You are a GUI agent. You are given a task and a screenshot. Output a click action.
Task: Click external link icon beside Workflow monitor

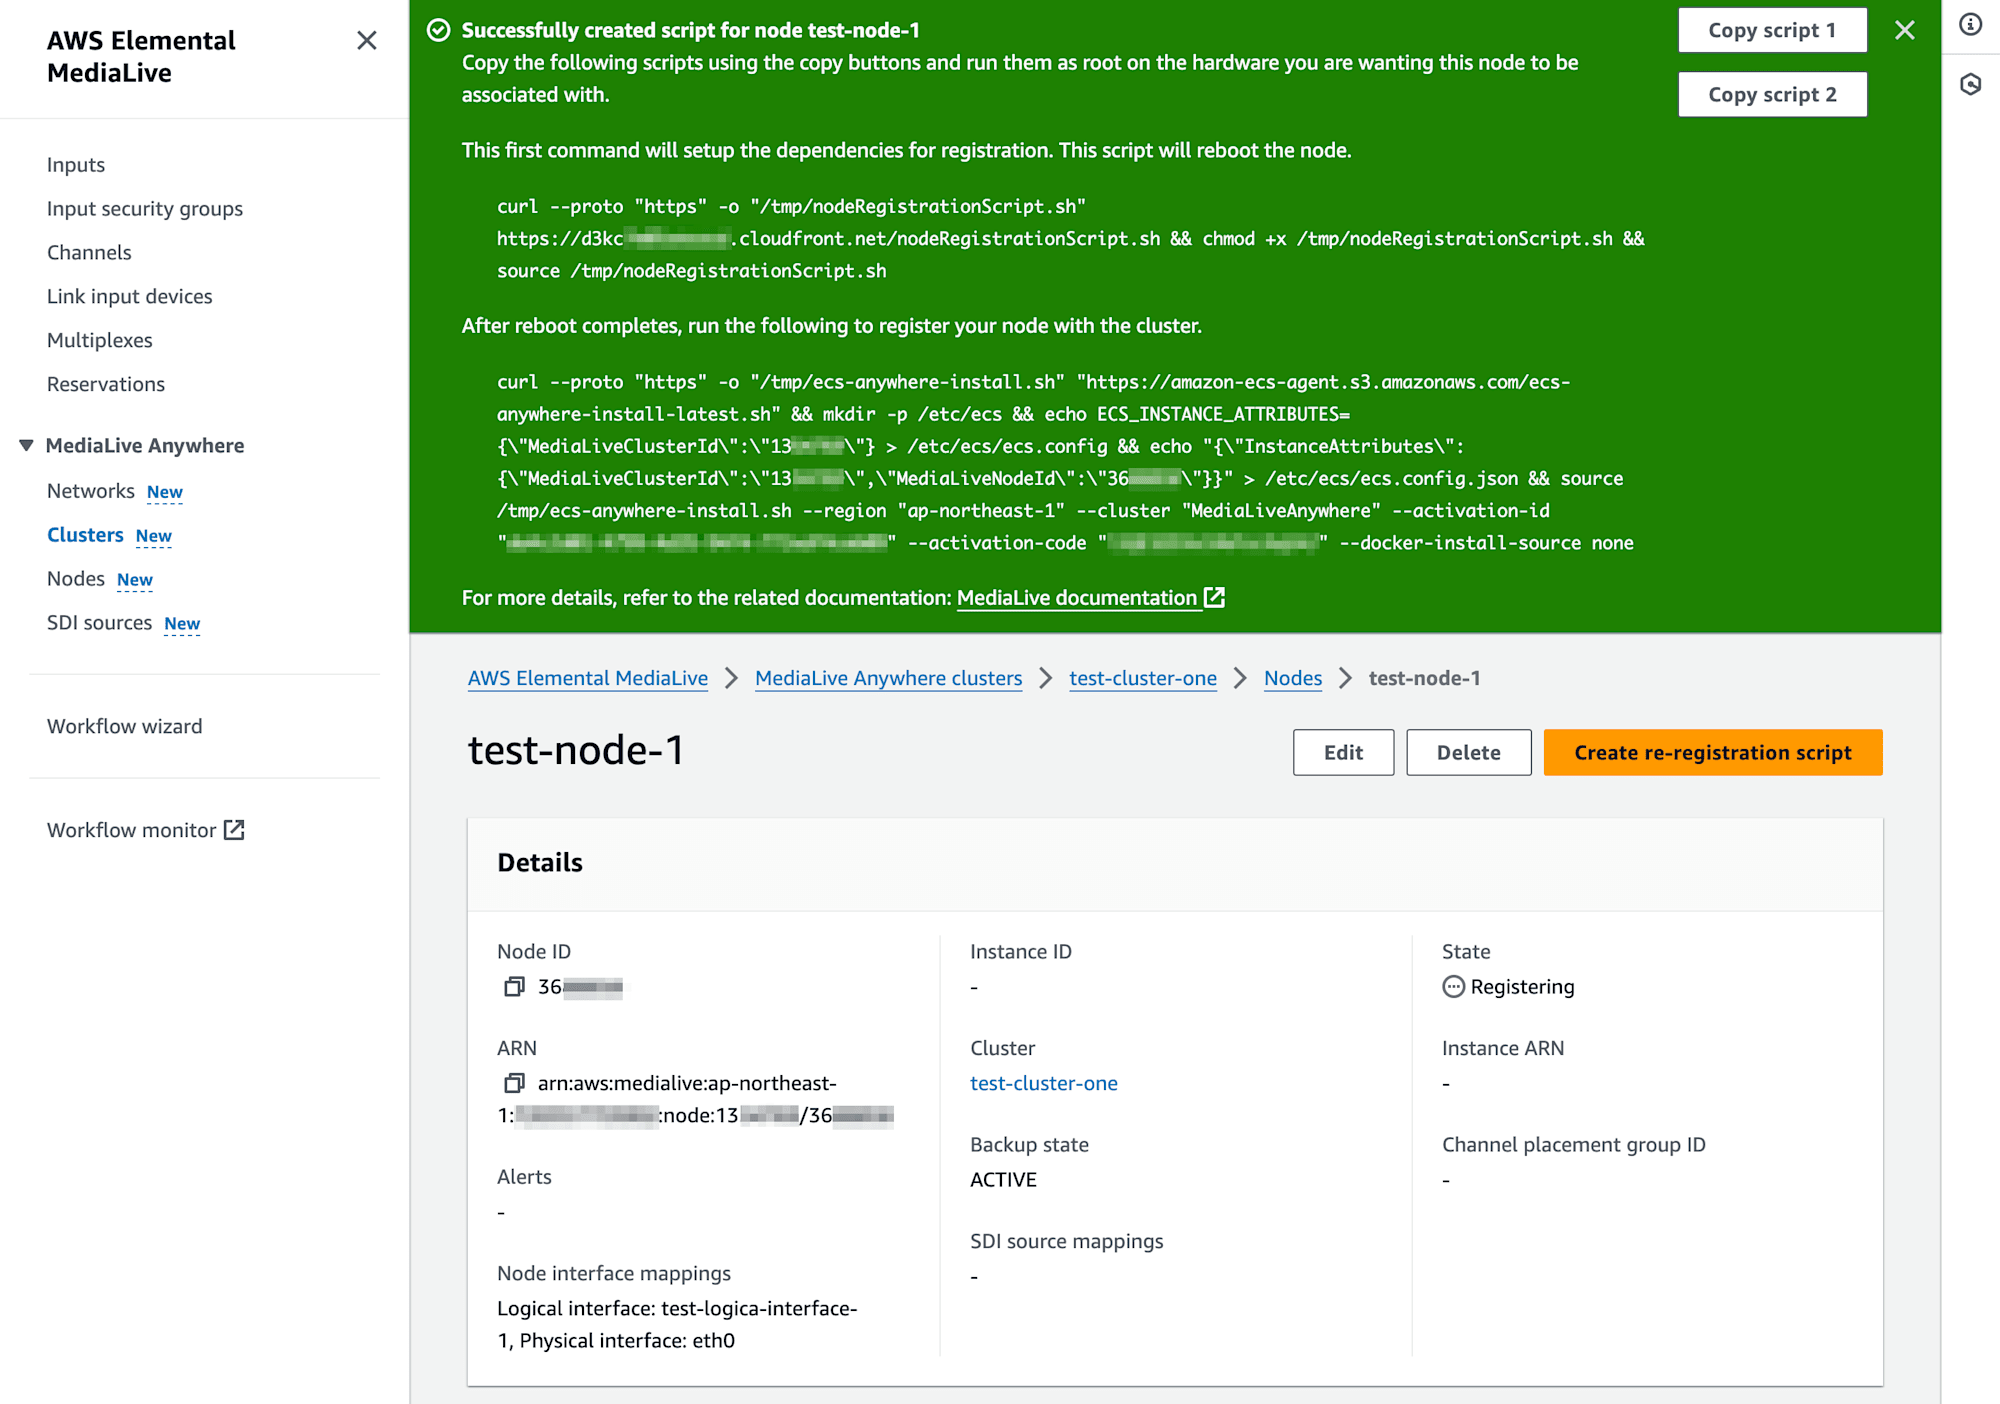click(234, 830)
